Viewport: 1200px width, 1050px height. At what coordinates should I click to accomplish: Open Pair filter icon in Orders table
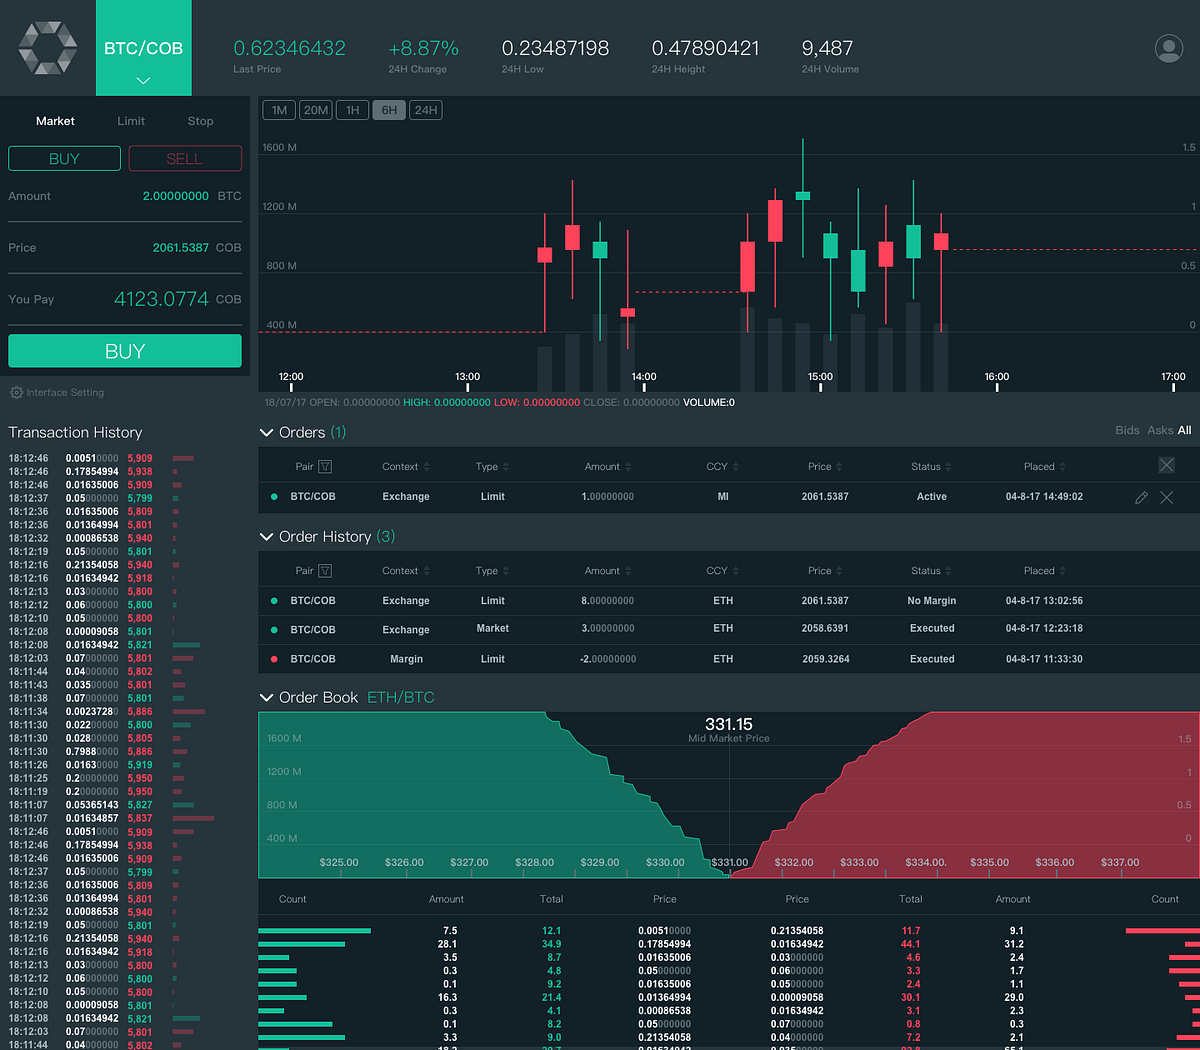(x=325, y=466)
